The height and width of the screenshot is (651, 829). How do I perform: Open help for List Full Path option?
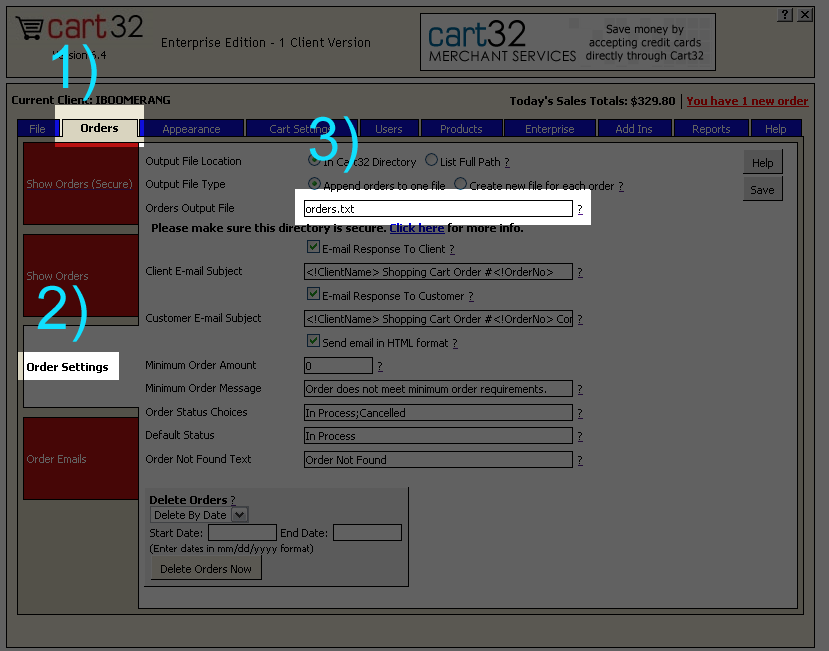(x=507, y=162)
